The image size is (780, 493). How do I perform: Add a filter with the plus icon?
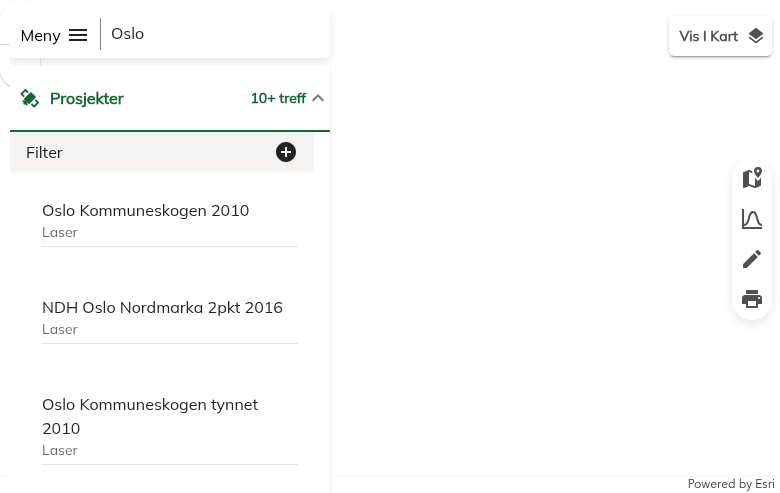[286, 152]
